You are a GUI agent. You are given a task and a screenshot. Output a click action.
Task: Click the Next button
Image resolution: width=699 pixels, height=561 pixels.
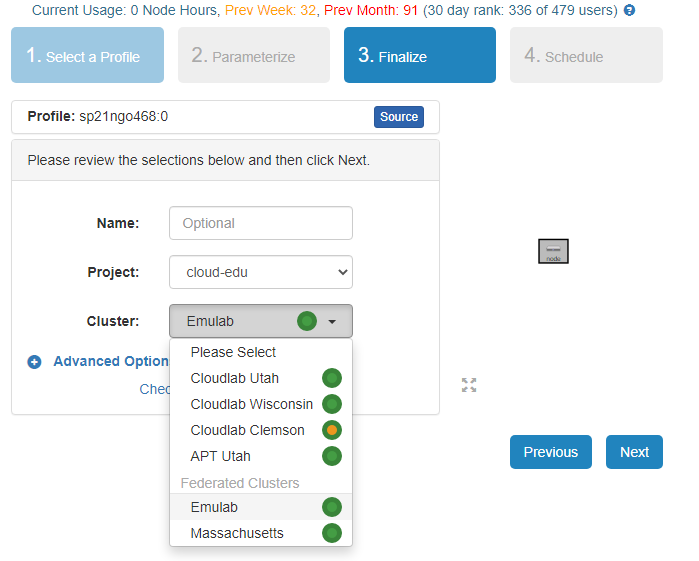click(x=634, y=452)
